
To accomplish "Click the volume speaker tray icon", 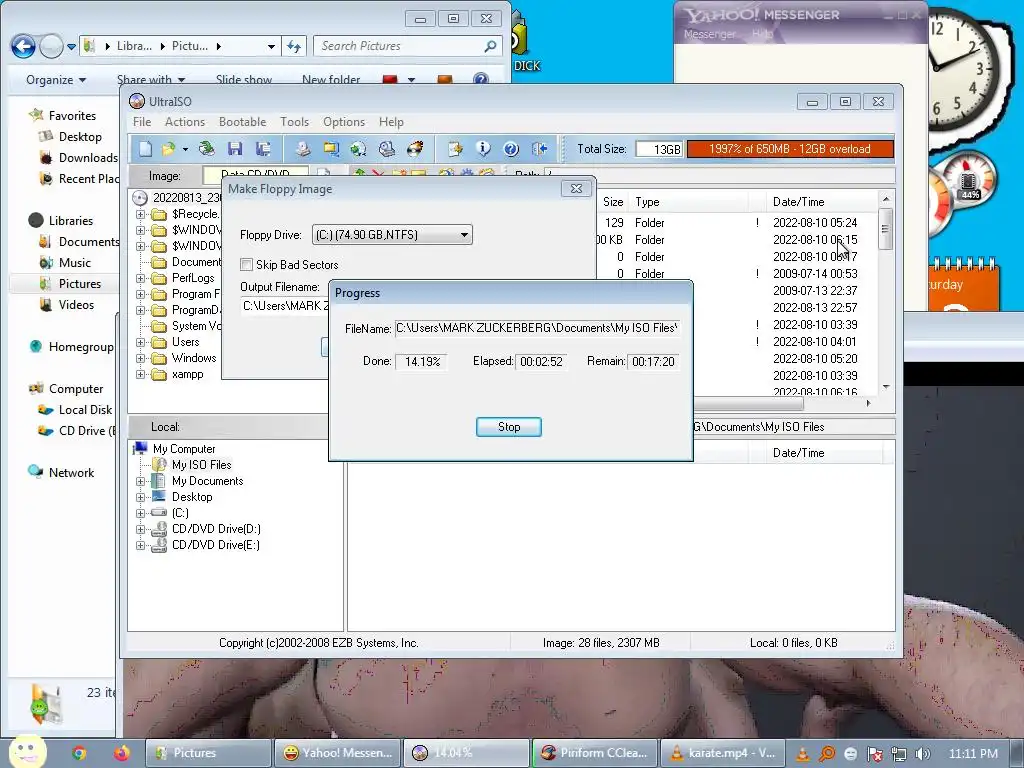I will click(923, 754).
